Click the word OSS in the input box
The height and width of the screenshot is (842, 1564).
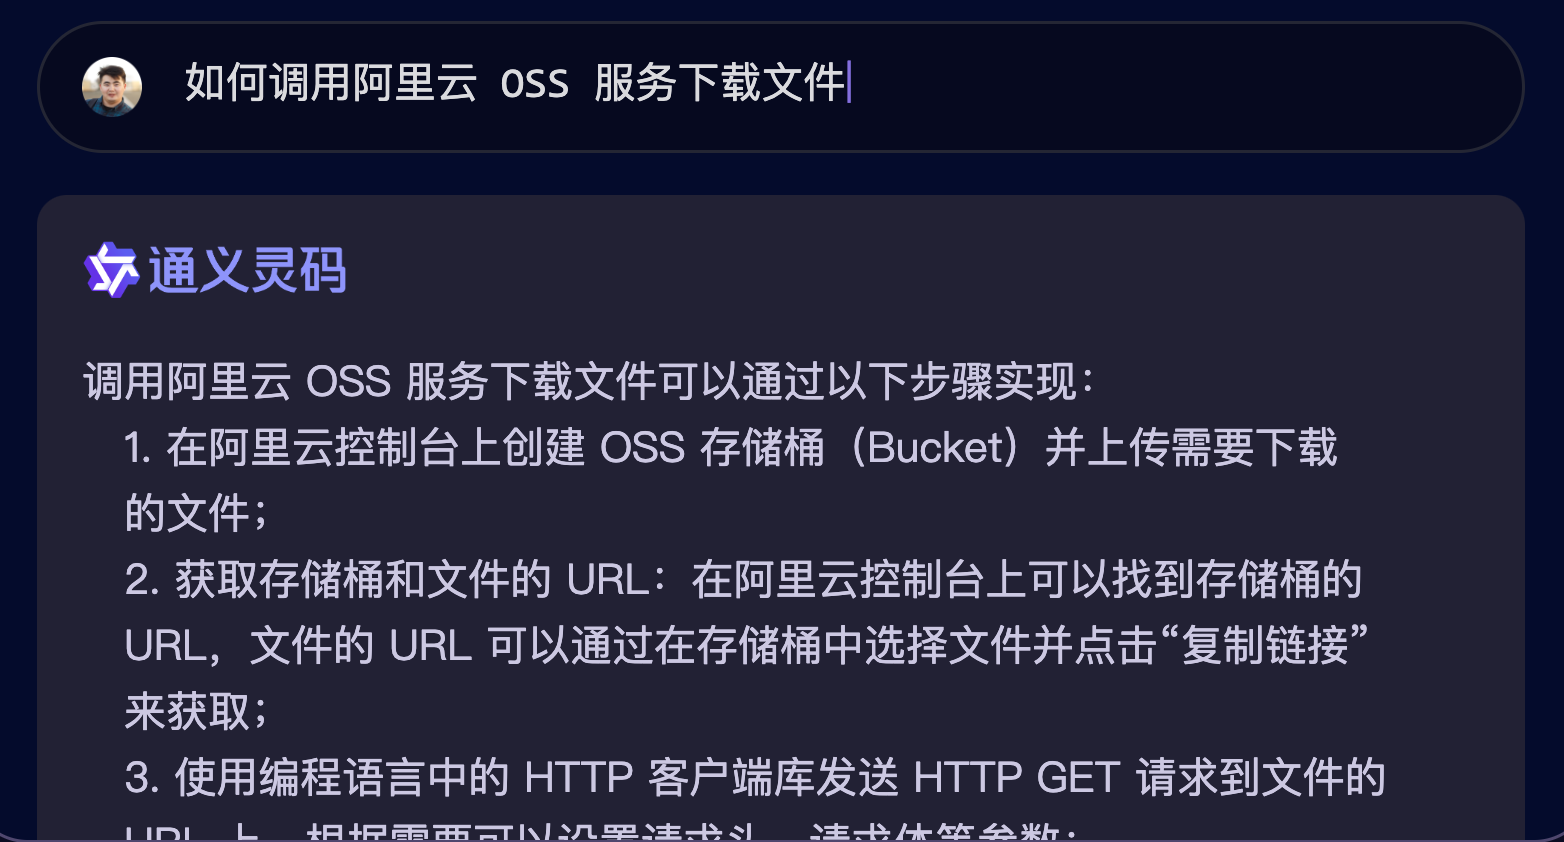534,84
